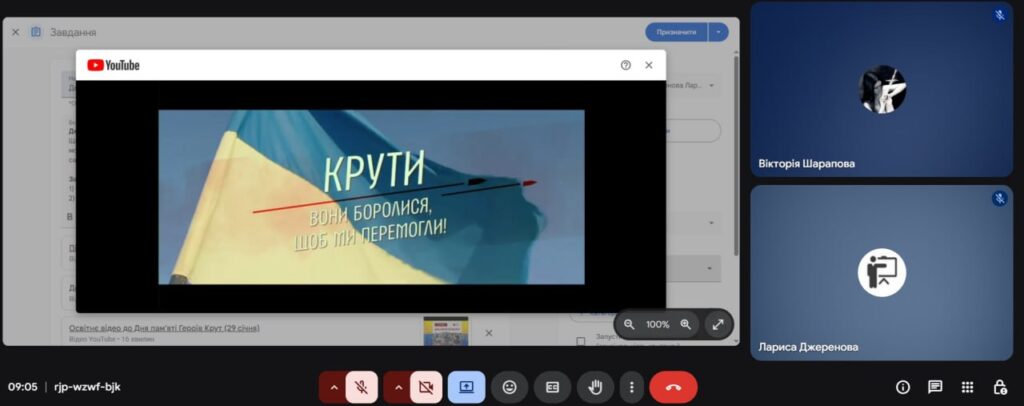Expand the video settings arrow
The image size is (1024, 406).
[x=397, y=387]
